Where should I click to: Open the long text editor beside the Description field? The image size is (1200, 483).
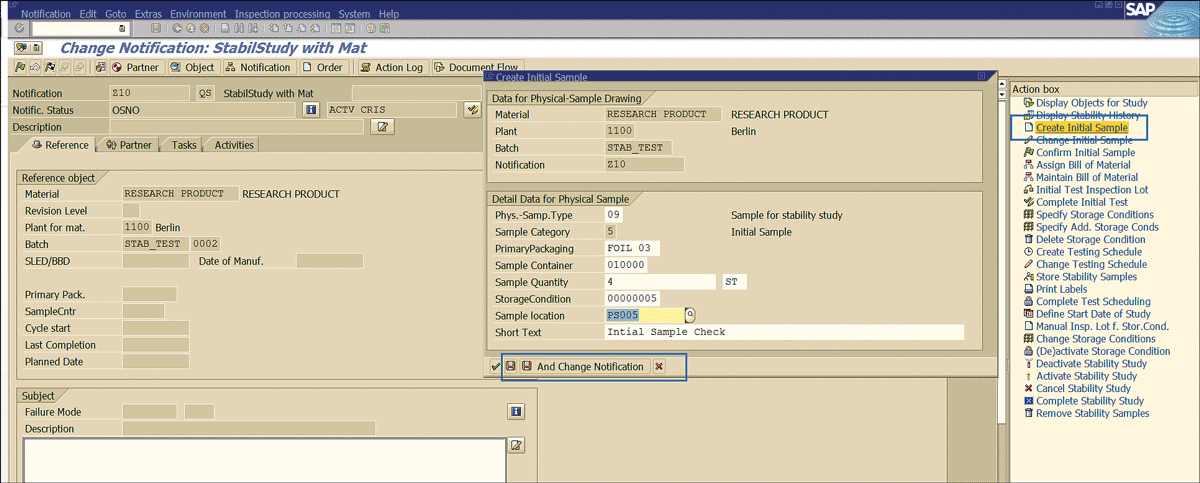(381, 126)
